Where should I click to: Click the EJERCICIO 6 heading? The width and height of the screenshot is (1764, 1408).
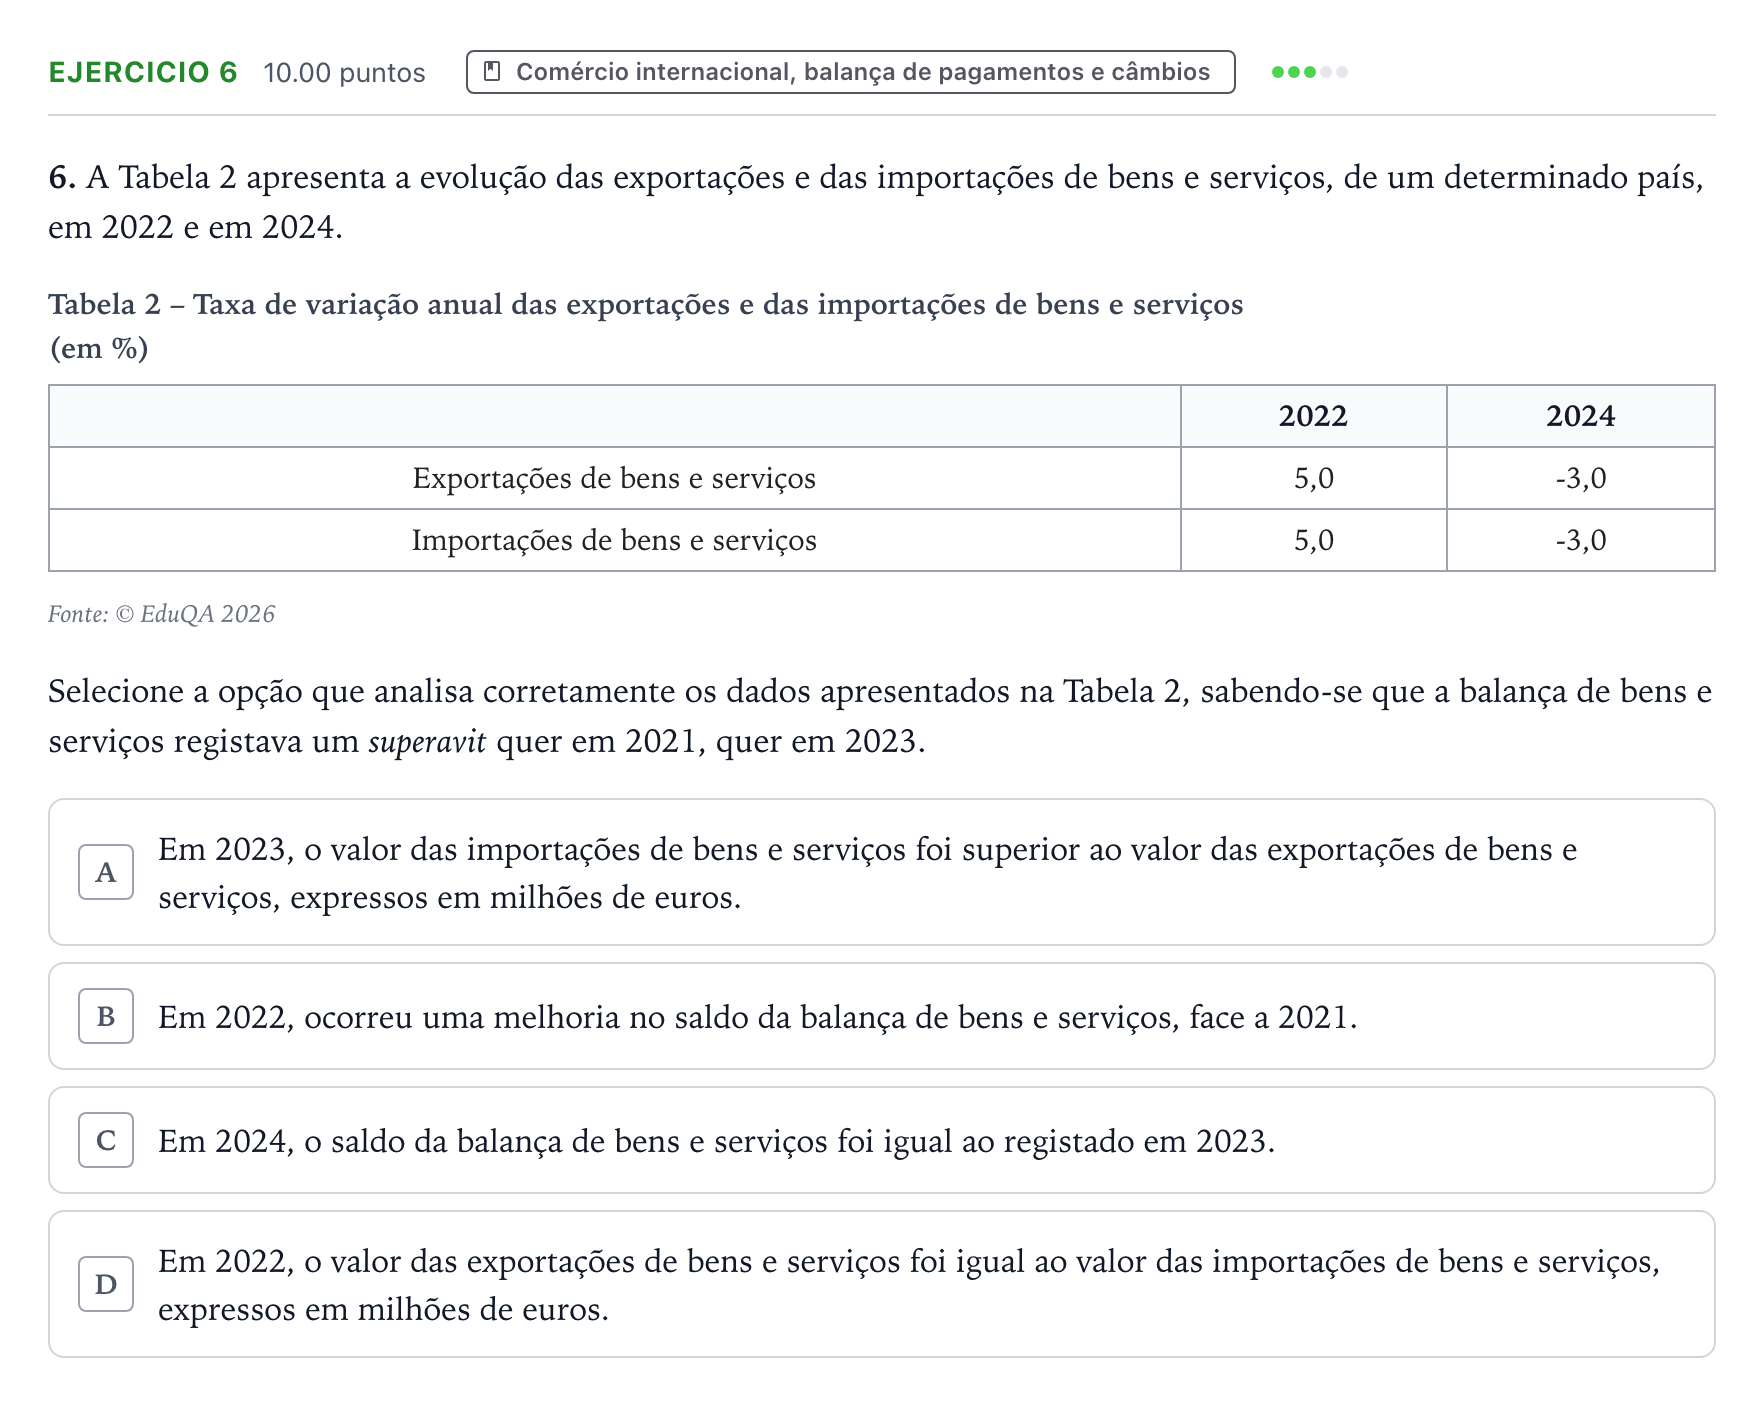point(143,72)
